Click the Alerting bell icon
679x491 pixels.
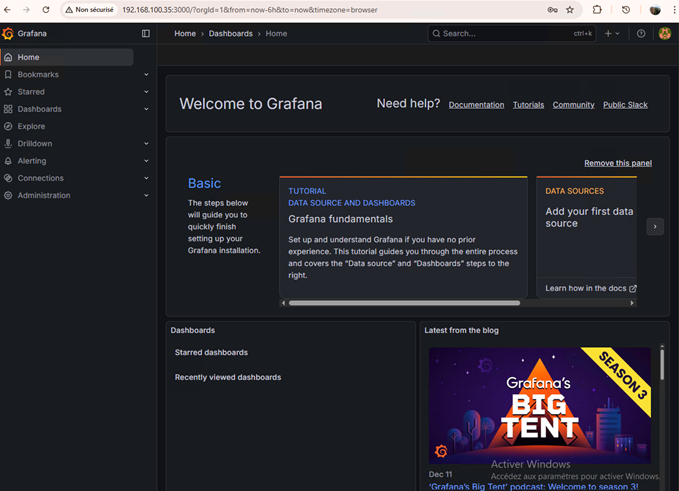pos(8,161)
